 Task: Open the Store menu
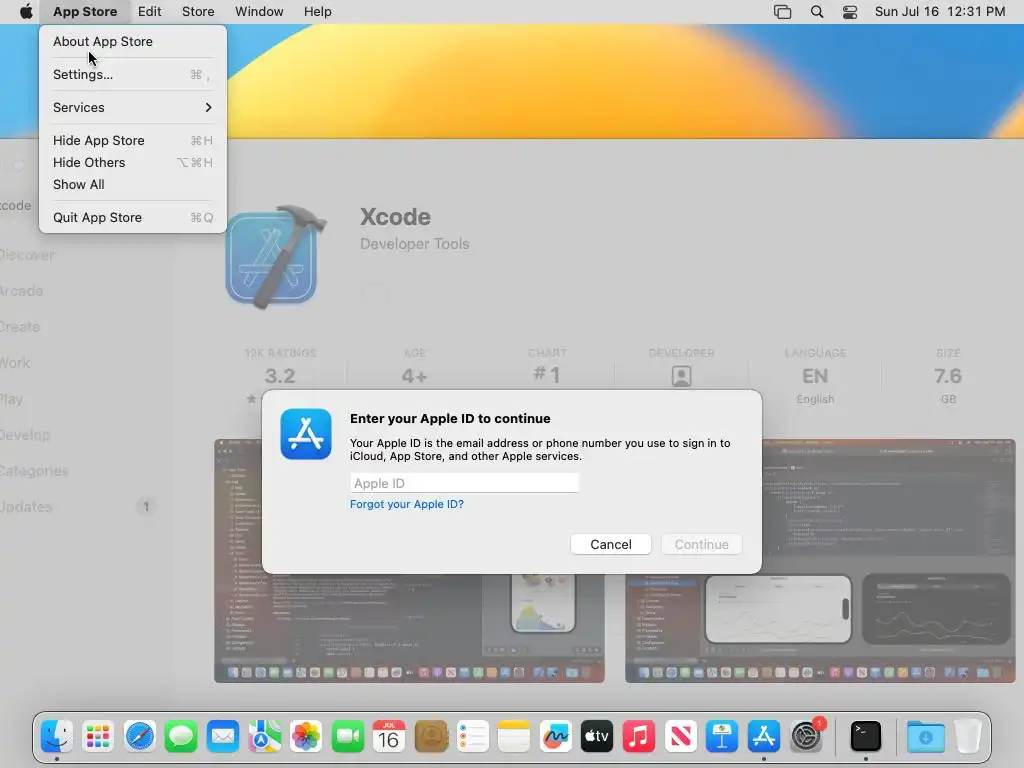click(x=198, y=11)
